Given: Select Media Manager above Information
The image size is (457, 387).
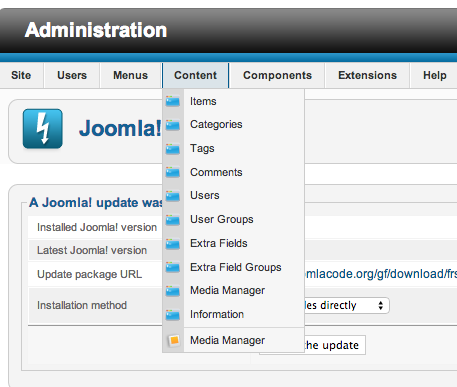Looking at the screenshot, I should (233, 291).
